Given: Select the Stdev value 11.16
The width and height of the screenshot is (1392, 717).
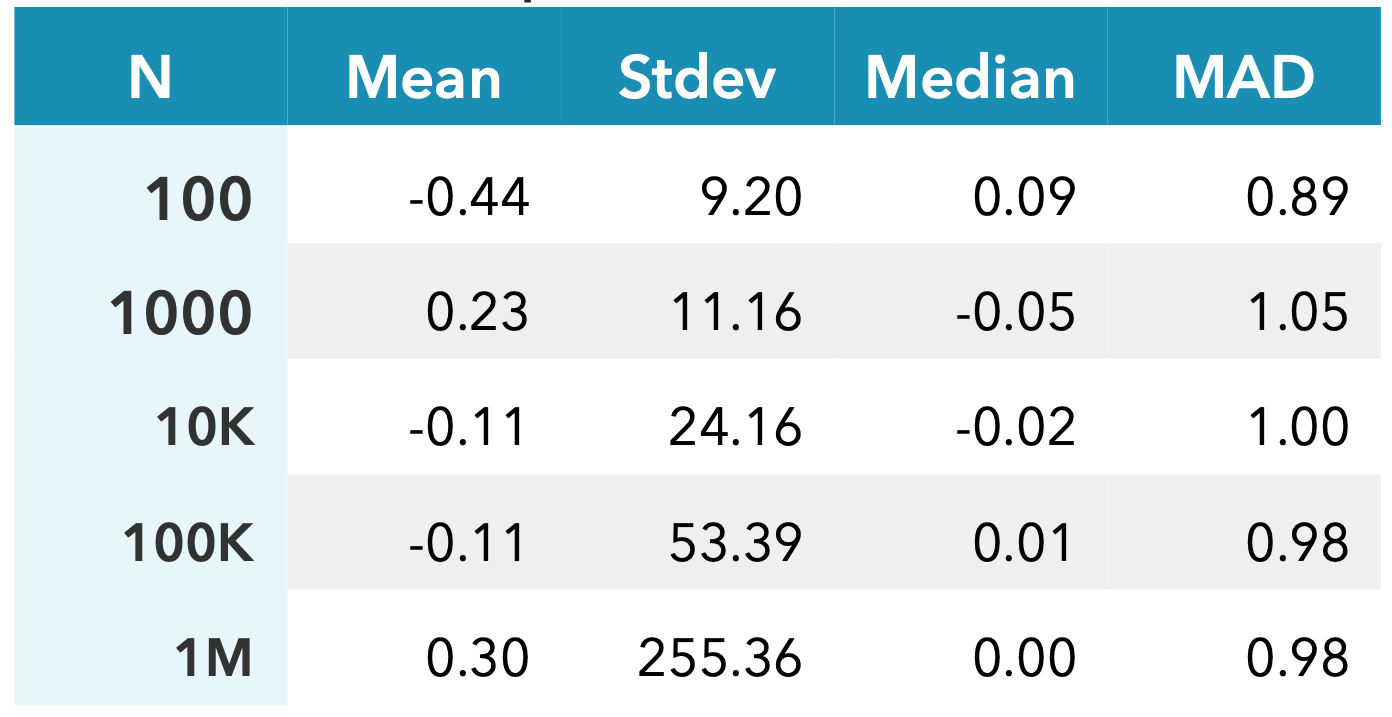Looking at the screenshot, I should tap(735, 314).
